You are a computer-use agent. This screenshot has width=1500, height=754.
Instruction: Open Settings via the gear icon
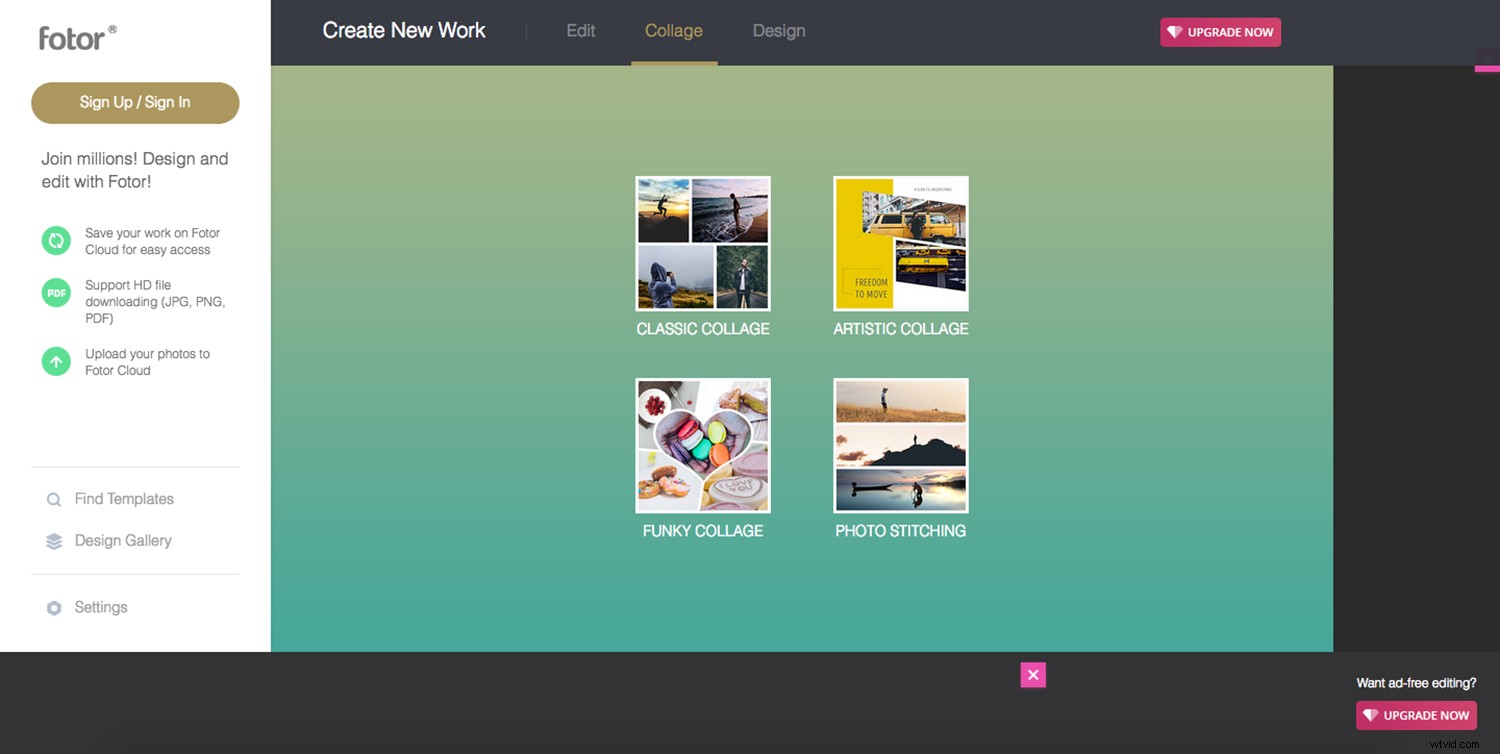pyautogui.click(x=53, y=607)
